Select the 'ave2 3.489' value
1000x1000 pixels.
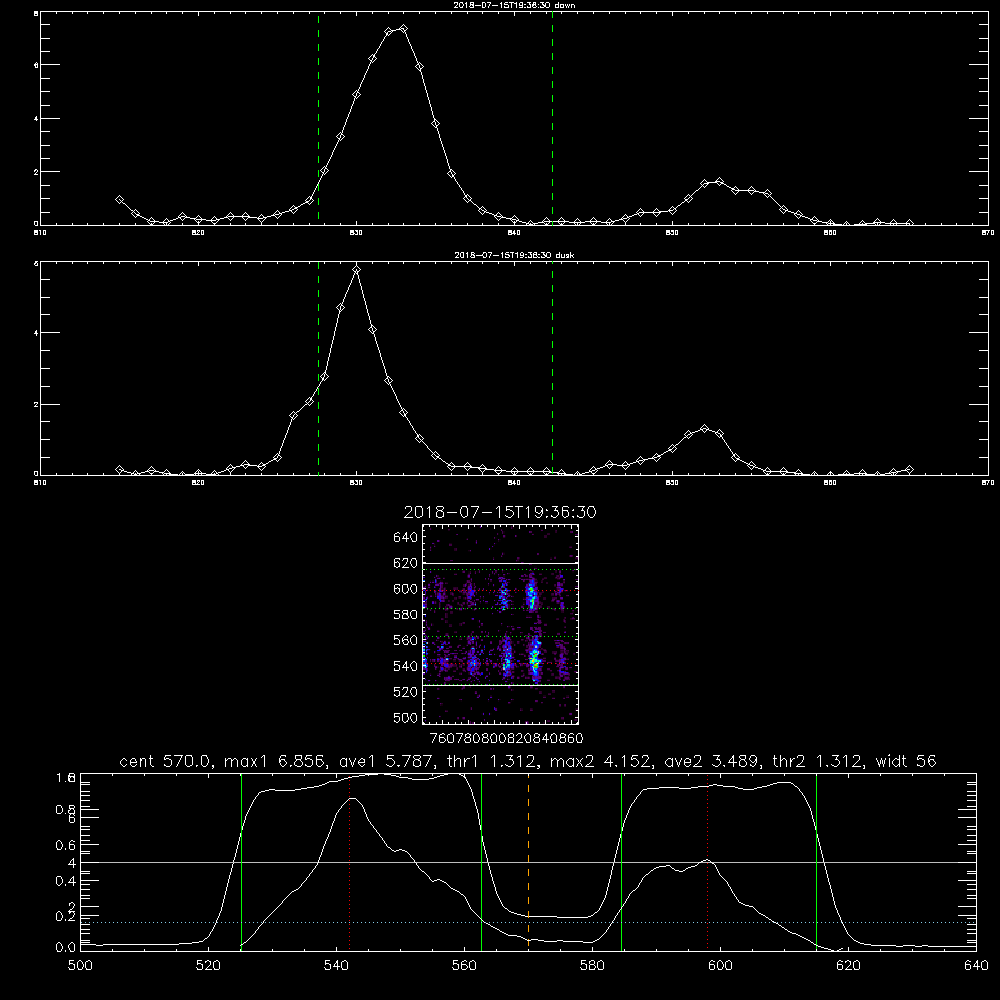712,761
